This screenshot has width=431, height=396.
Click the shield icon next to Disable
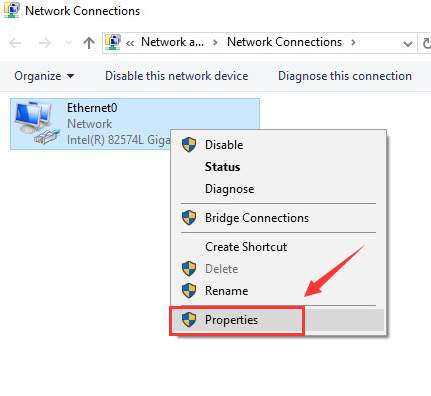click(189, 145)
